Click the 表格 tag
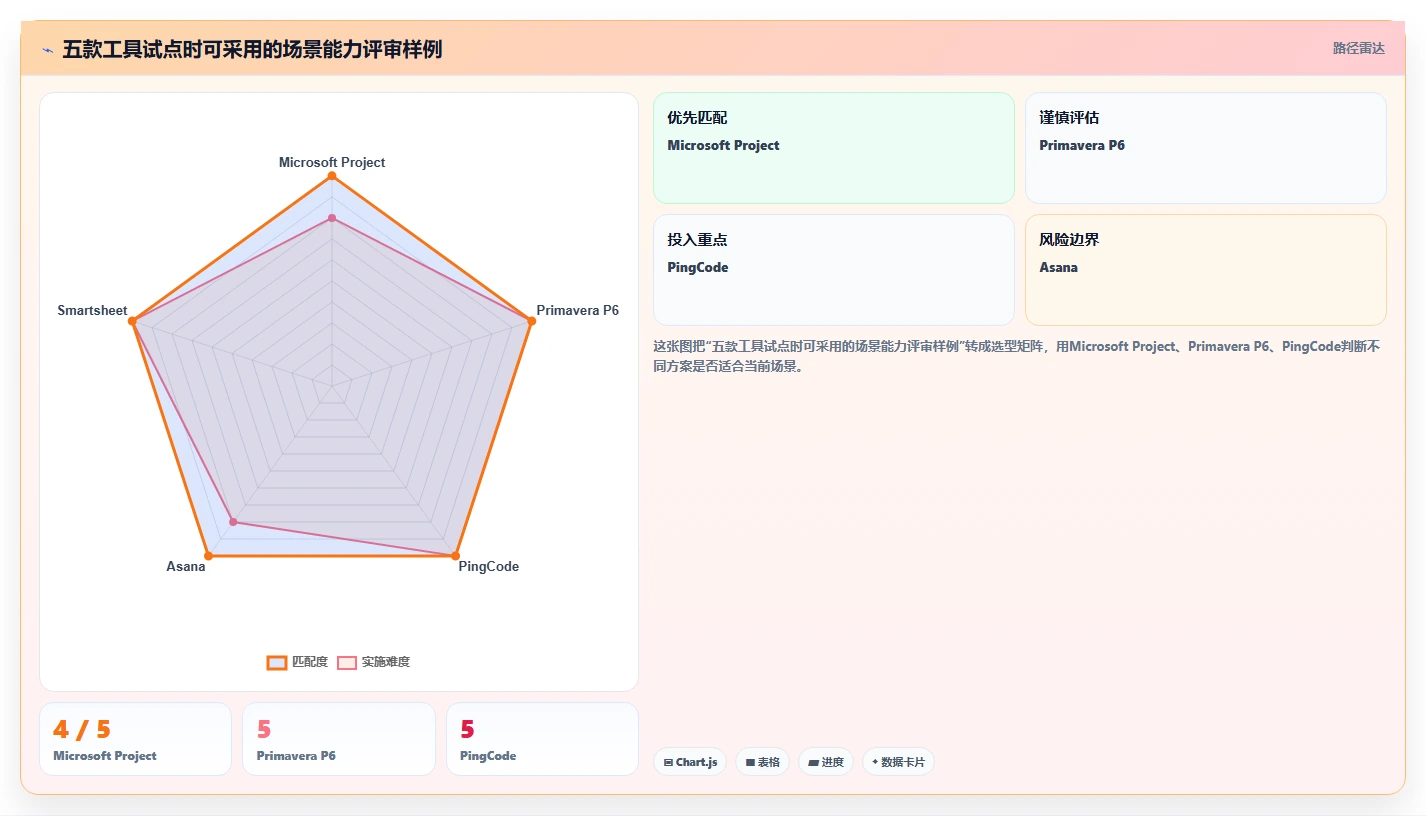This screenshot has height=816, width=1426. pos(762,762)
